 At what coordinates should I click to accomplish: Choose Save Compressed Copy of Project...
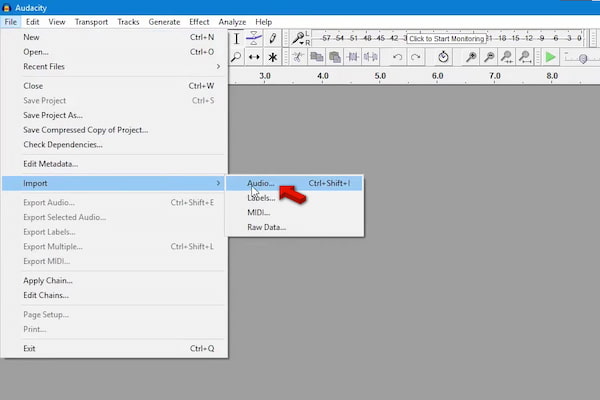[114, 130]
